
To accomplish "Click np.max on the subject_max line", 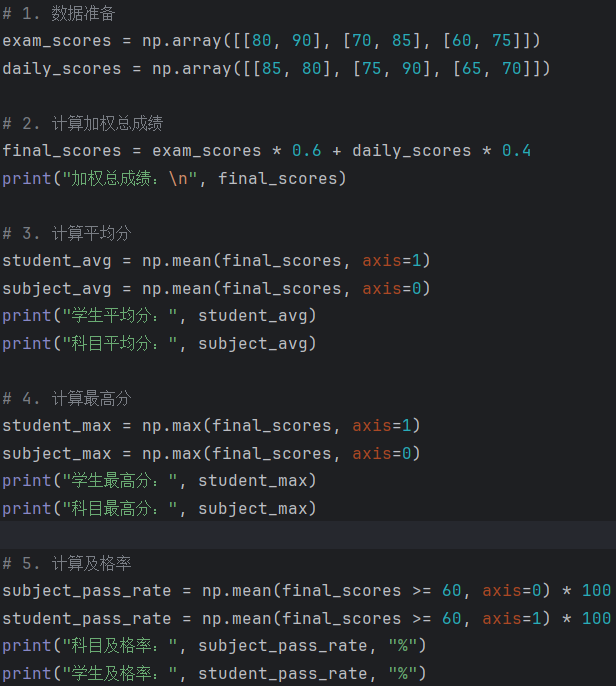I will [x=172, y=454].
